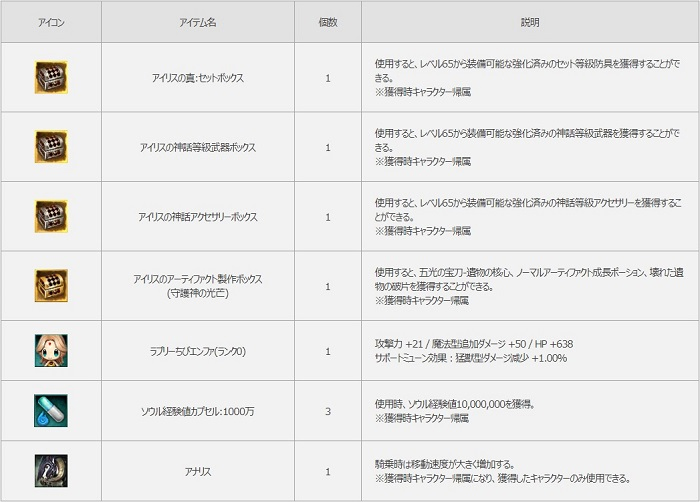Viewport: 700px width, 502px height.
Task: Click the アイリスの真:セットボックス chest icon
Action: point(51,78)
